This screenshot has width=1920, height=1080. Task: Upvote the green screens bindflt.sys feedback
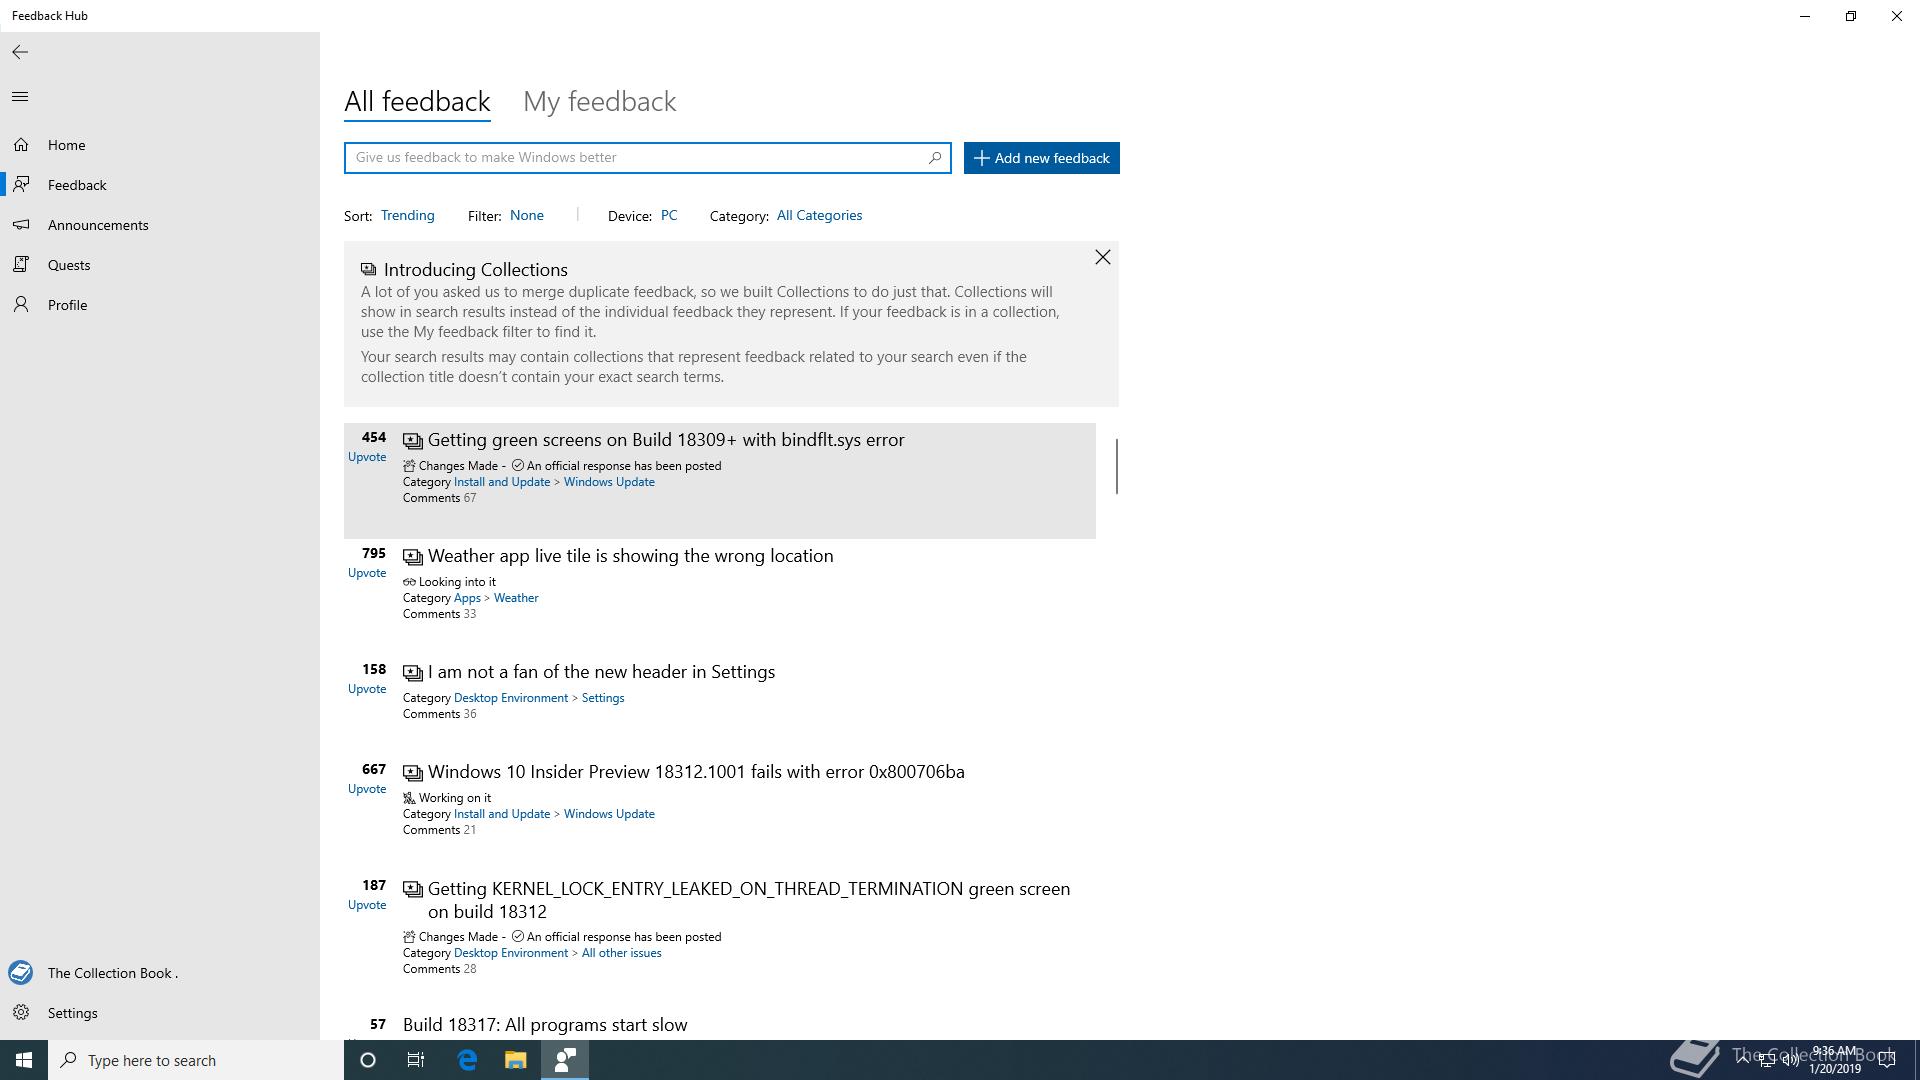click(x=367, y=457)
